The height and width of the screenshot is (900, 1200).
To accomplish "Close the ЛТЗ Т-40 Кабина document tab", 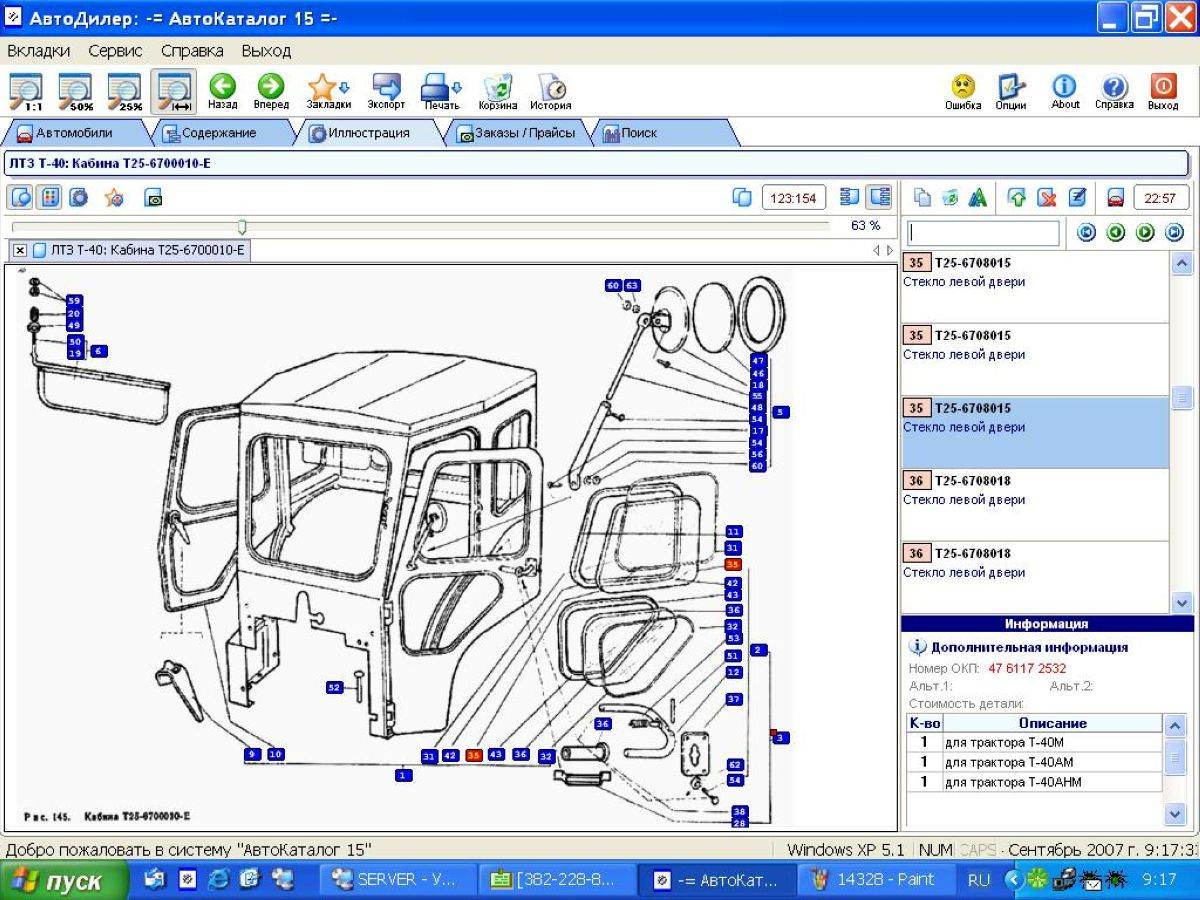I will [x=20, y=250].
